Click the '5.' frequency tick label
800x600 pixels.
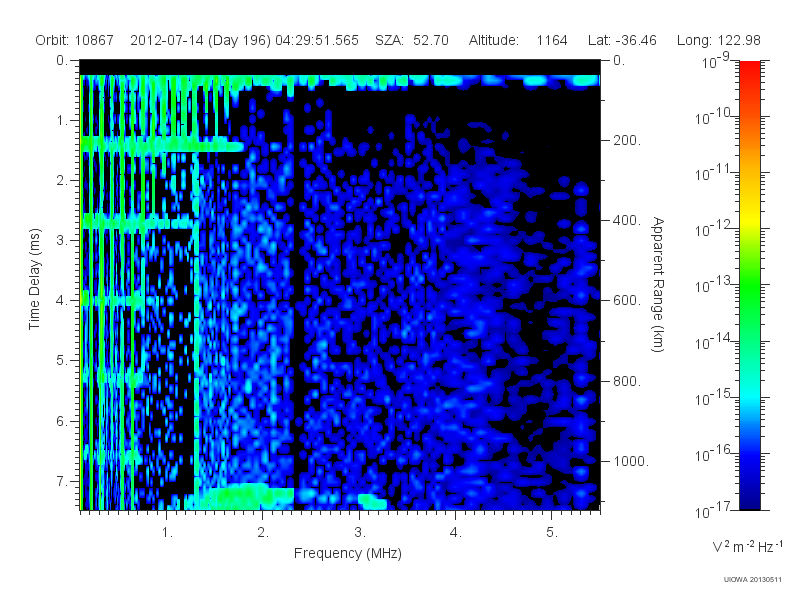point(552,533)
